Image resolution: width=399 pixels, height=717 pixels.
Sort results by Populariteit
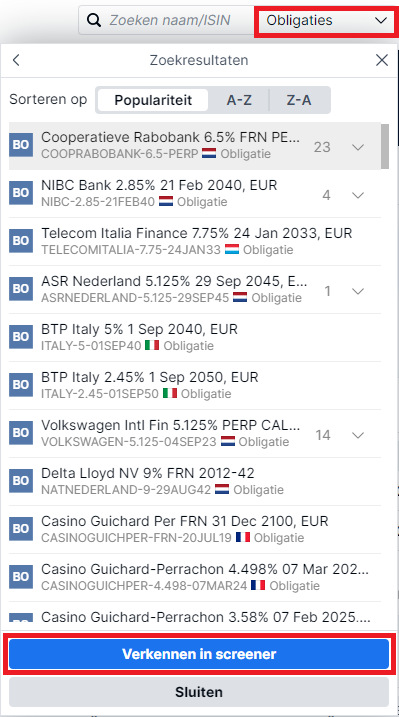(x=153, y=100)
